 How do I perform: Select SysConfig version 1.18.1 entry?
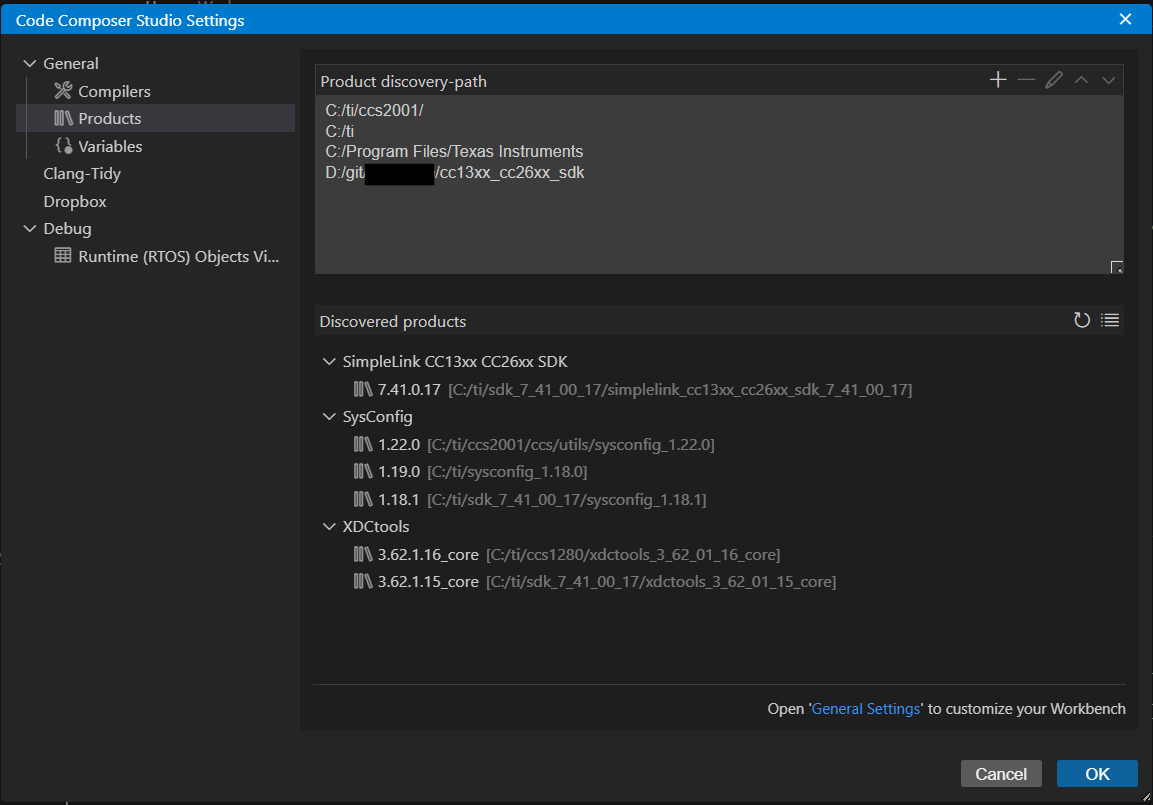point(529,499)
